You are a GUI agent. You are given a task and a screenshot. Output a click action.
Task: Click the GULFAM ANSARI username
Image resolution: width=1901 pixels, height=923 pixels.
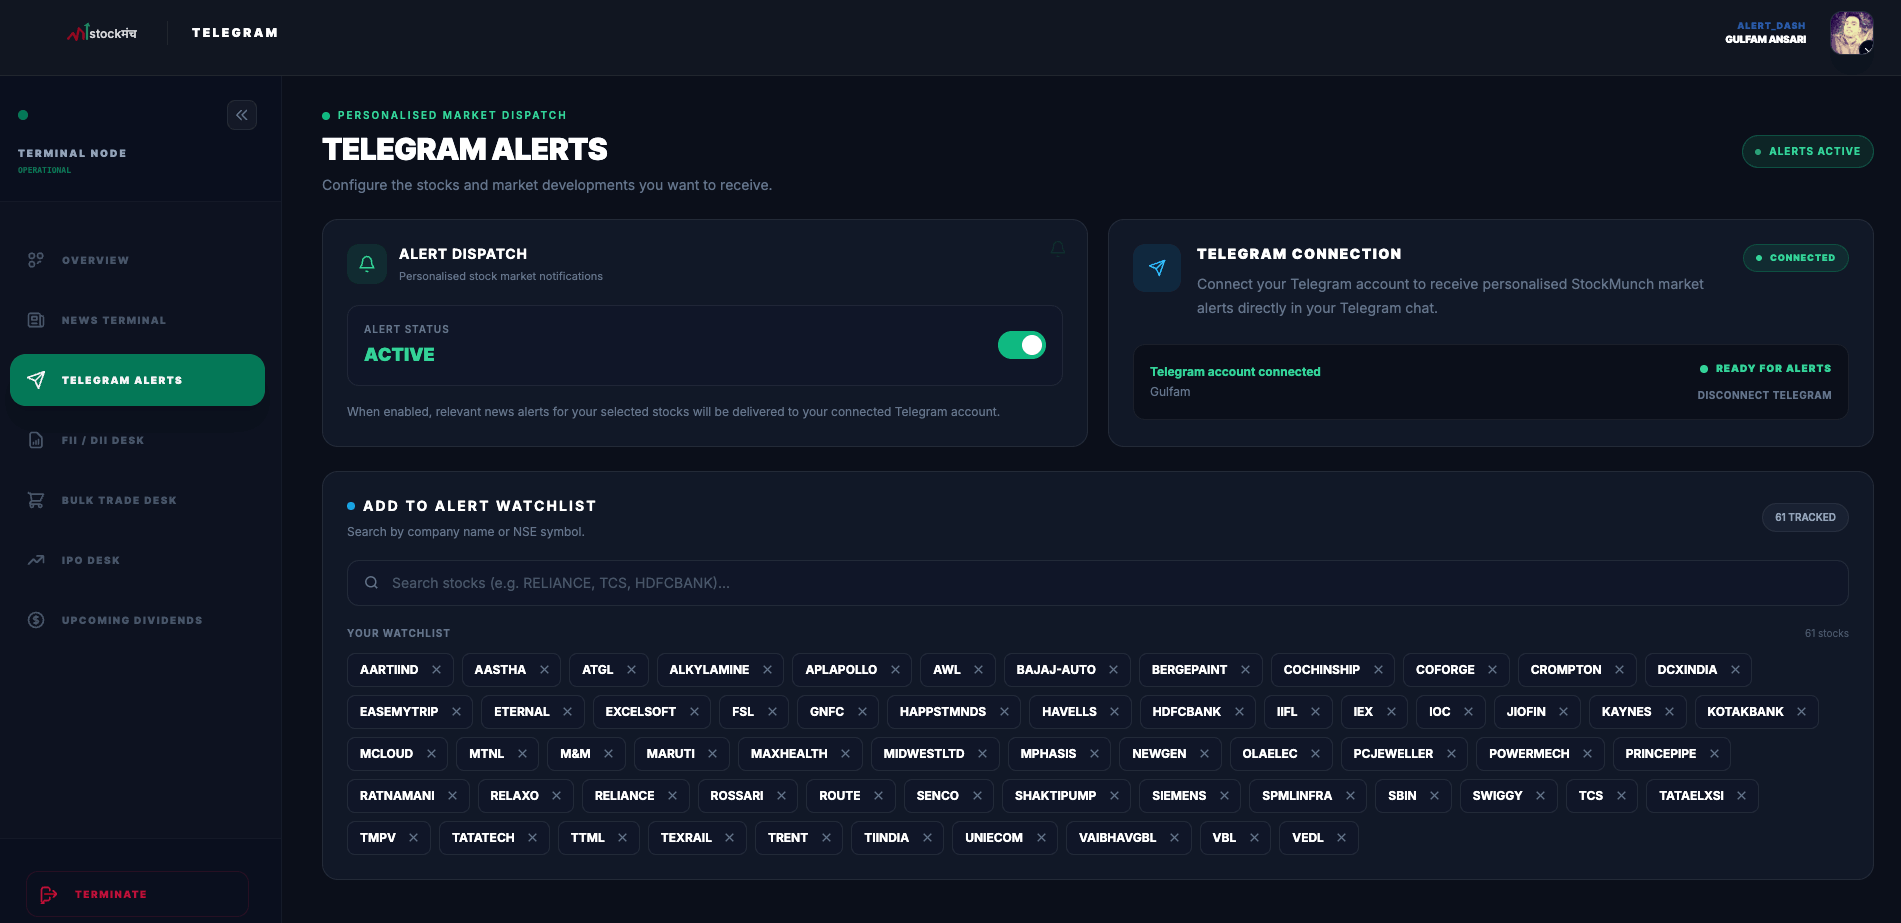[1765, 40]
